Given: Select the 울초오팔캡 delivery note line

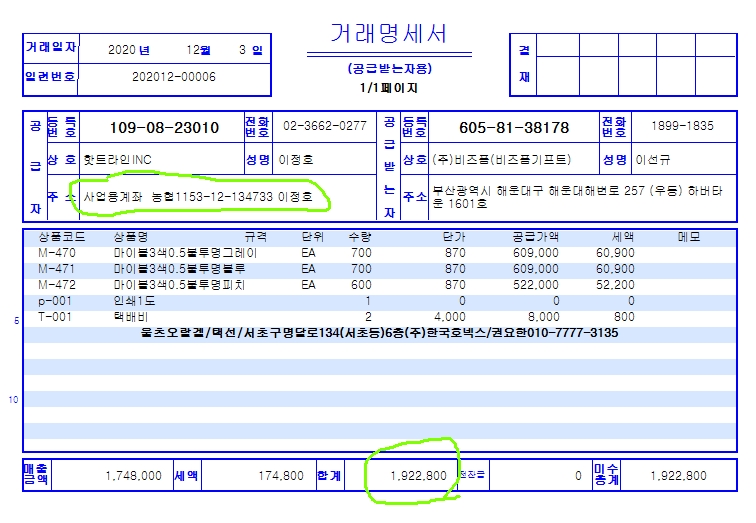Looking at the screenshot, I should click(x=380, y=332).
